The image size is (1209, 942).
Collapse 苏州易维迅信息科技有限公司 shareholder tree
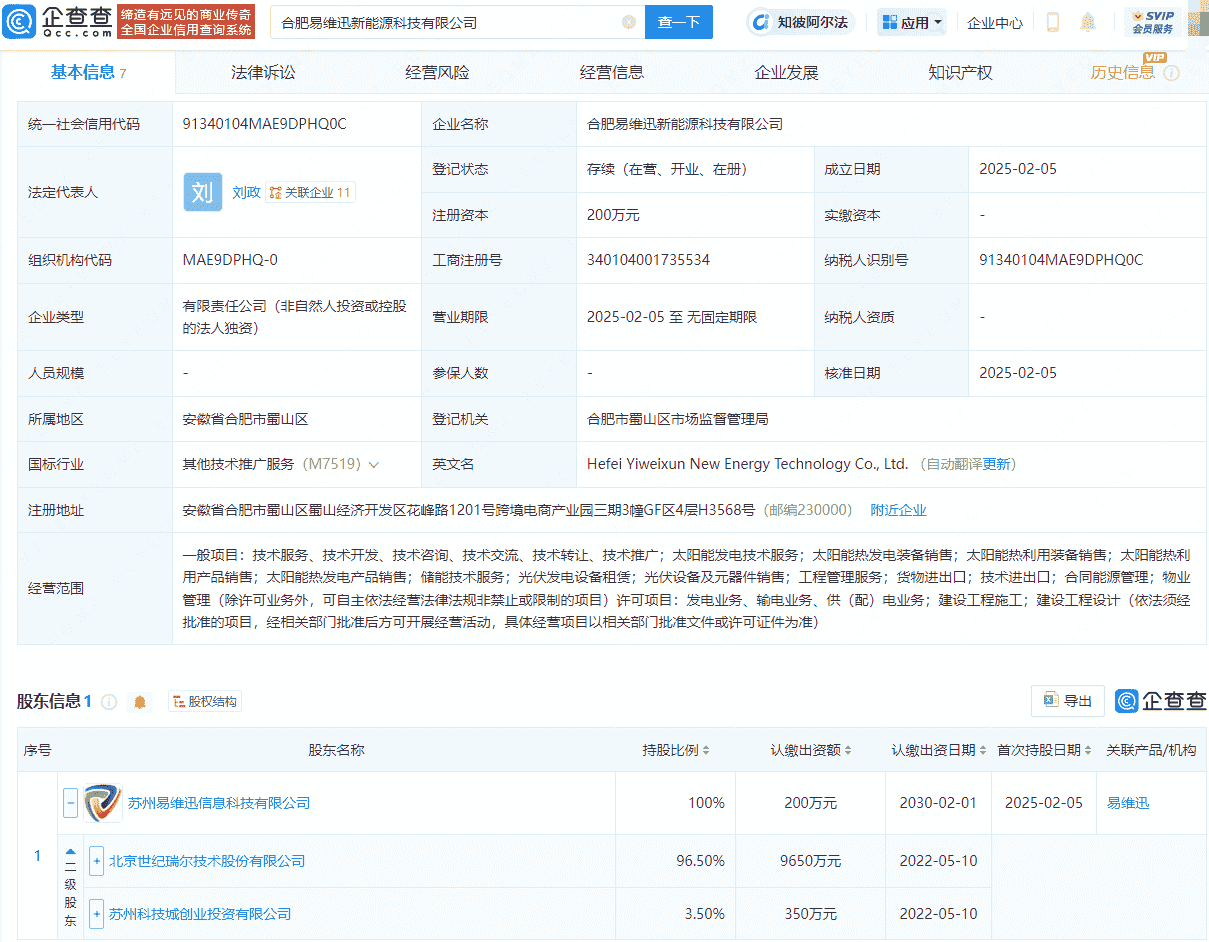(x=69, y=802)
